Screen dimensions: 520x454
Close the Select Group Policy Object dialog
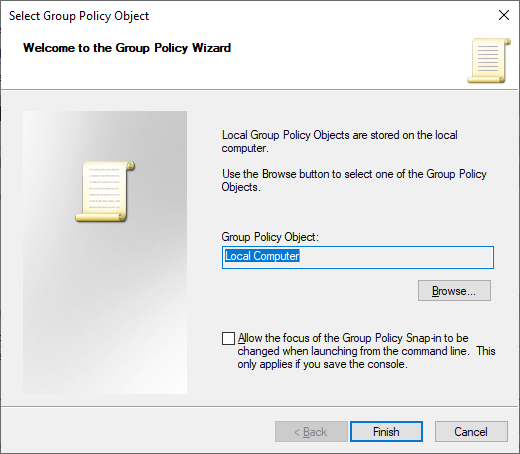pyautogui.click(x=504, y=15)
